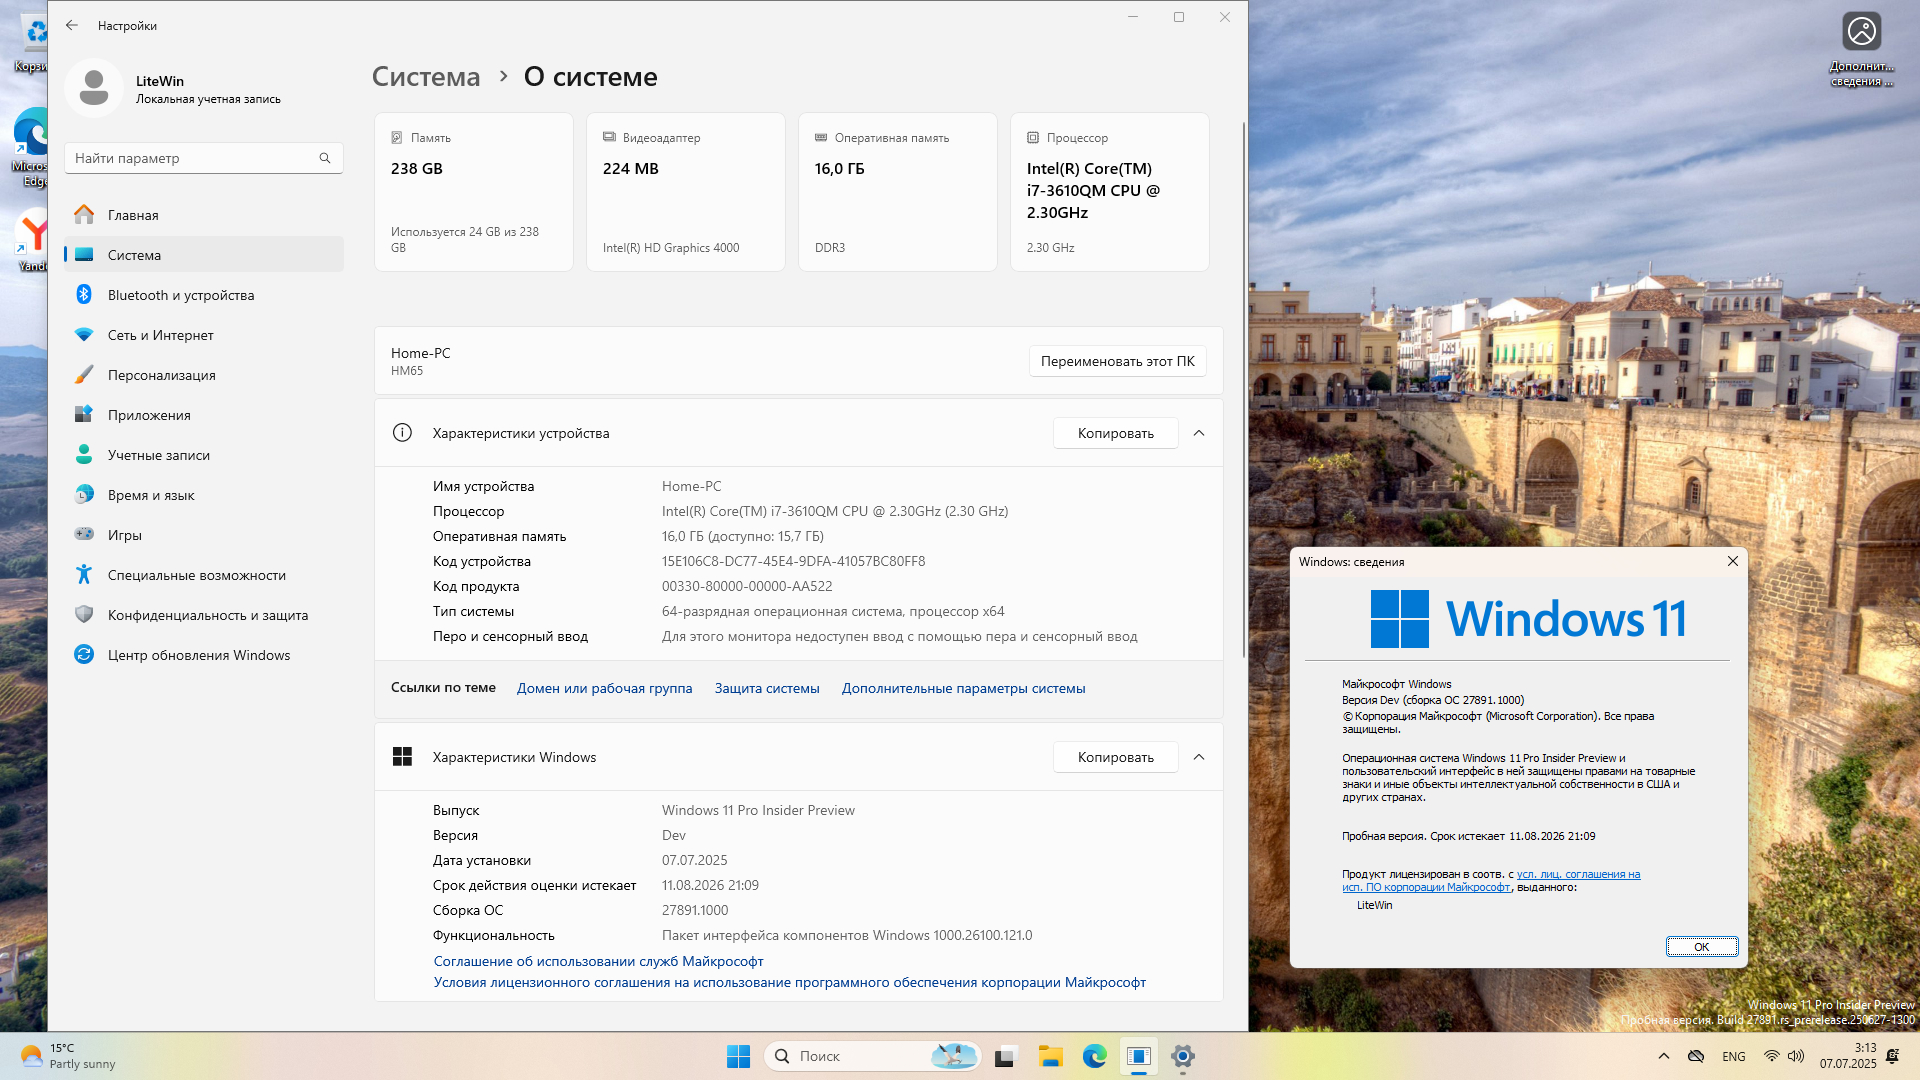This screenshot has height=1080, width=1920.
Task: Open Защита системы link
Action: 766,688
